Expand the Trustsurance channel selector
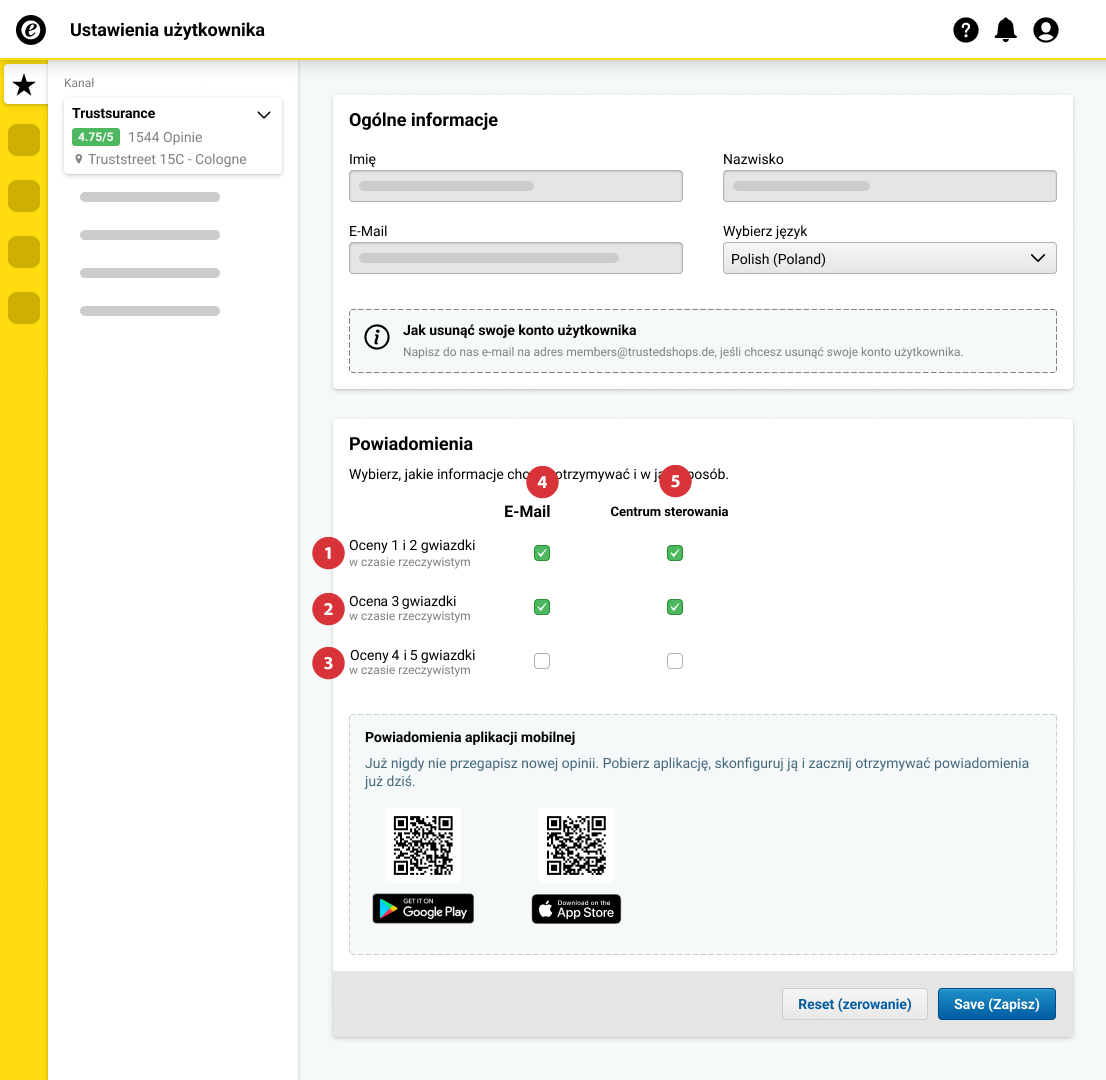The height and width of the screenshot is (1080, 1106). point(264,115)
